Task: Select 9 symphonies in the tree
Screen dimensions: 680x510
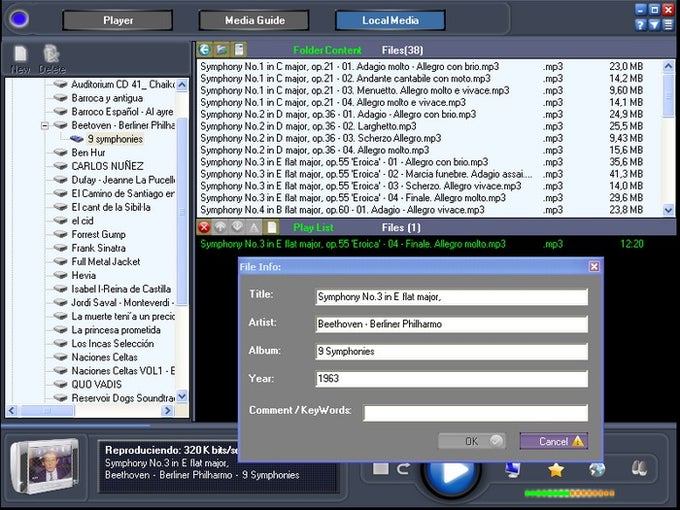Action: point(115,139)
